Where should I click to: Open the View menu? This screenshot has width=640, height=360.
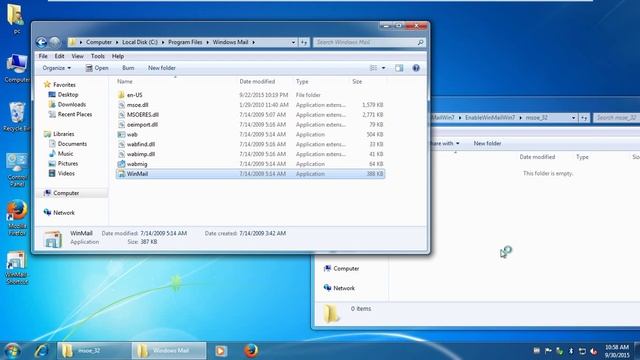77,56
